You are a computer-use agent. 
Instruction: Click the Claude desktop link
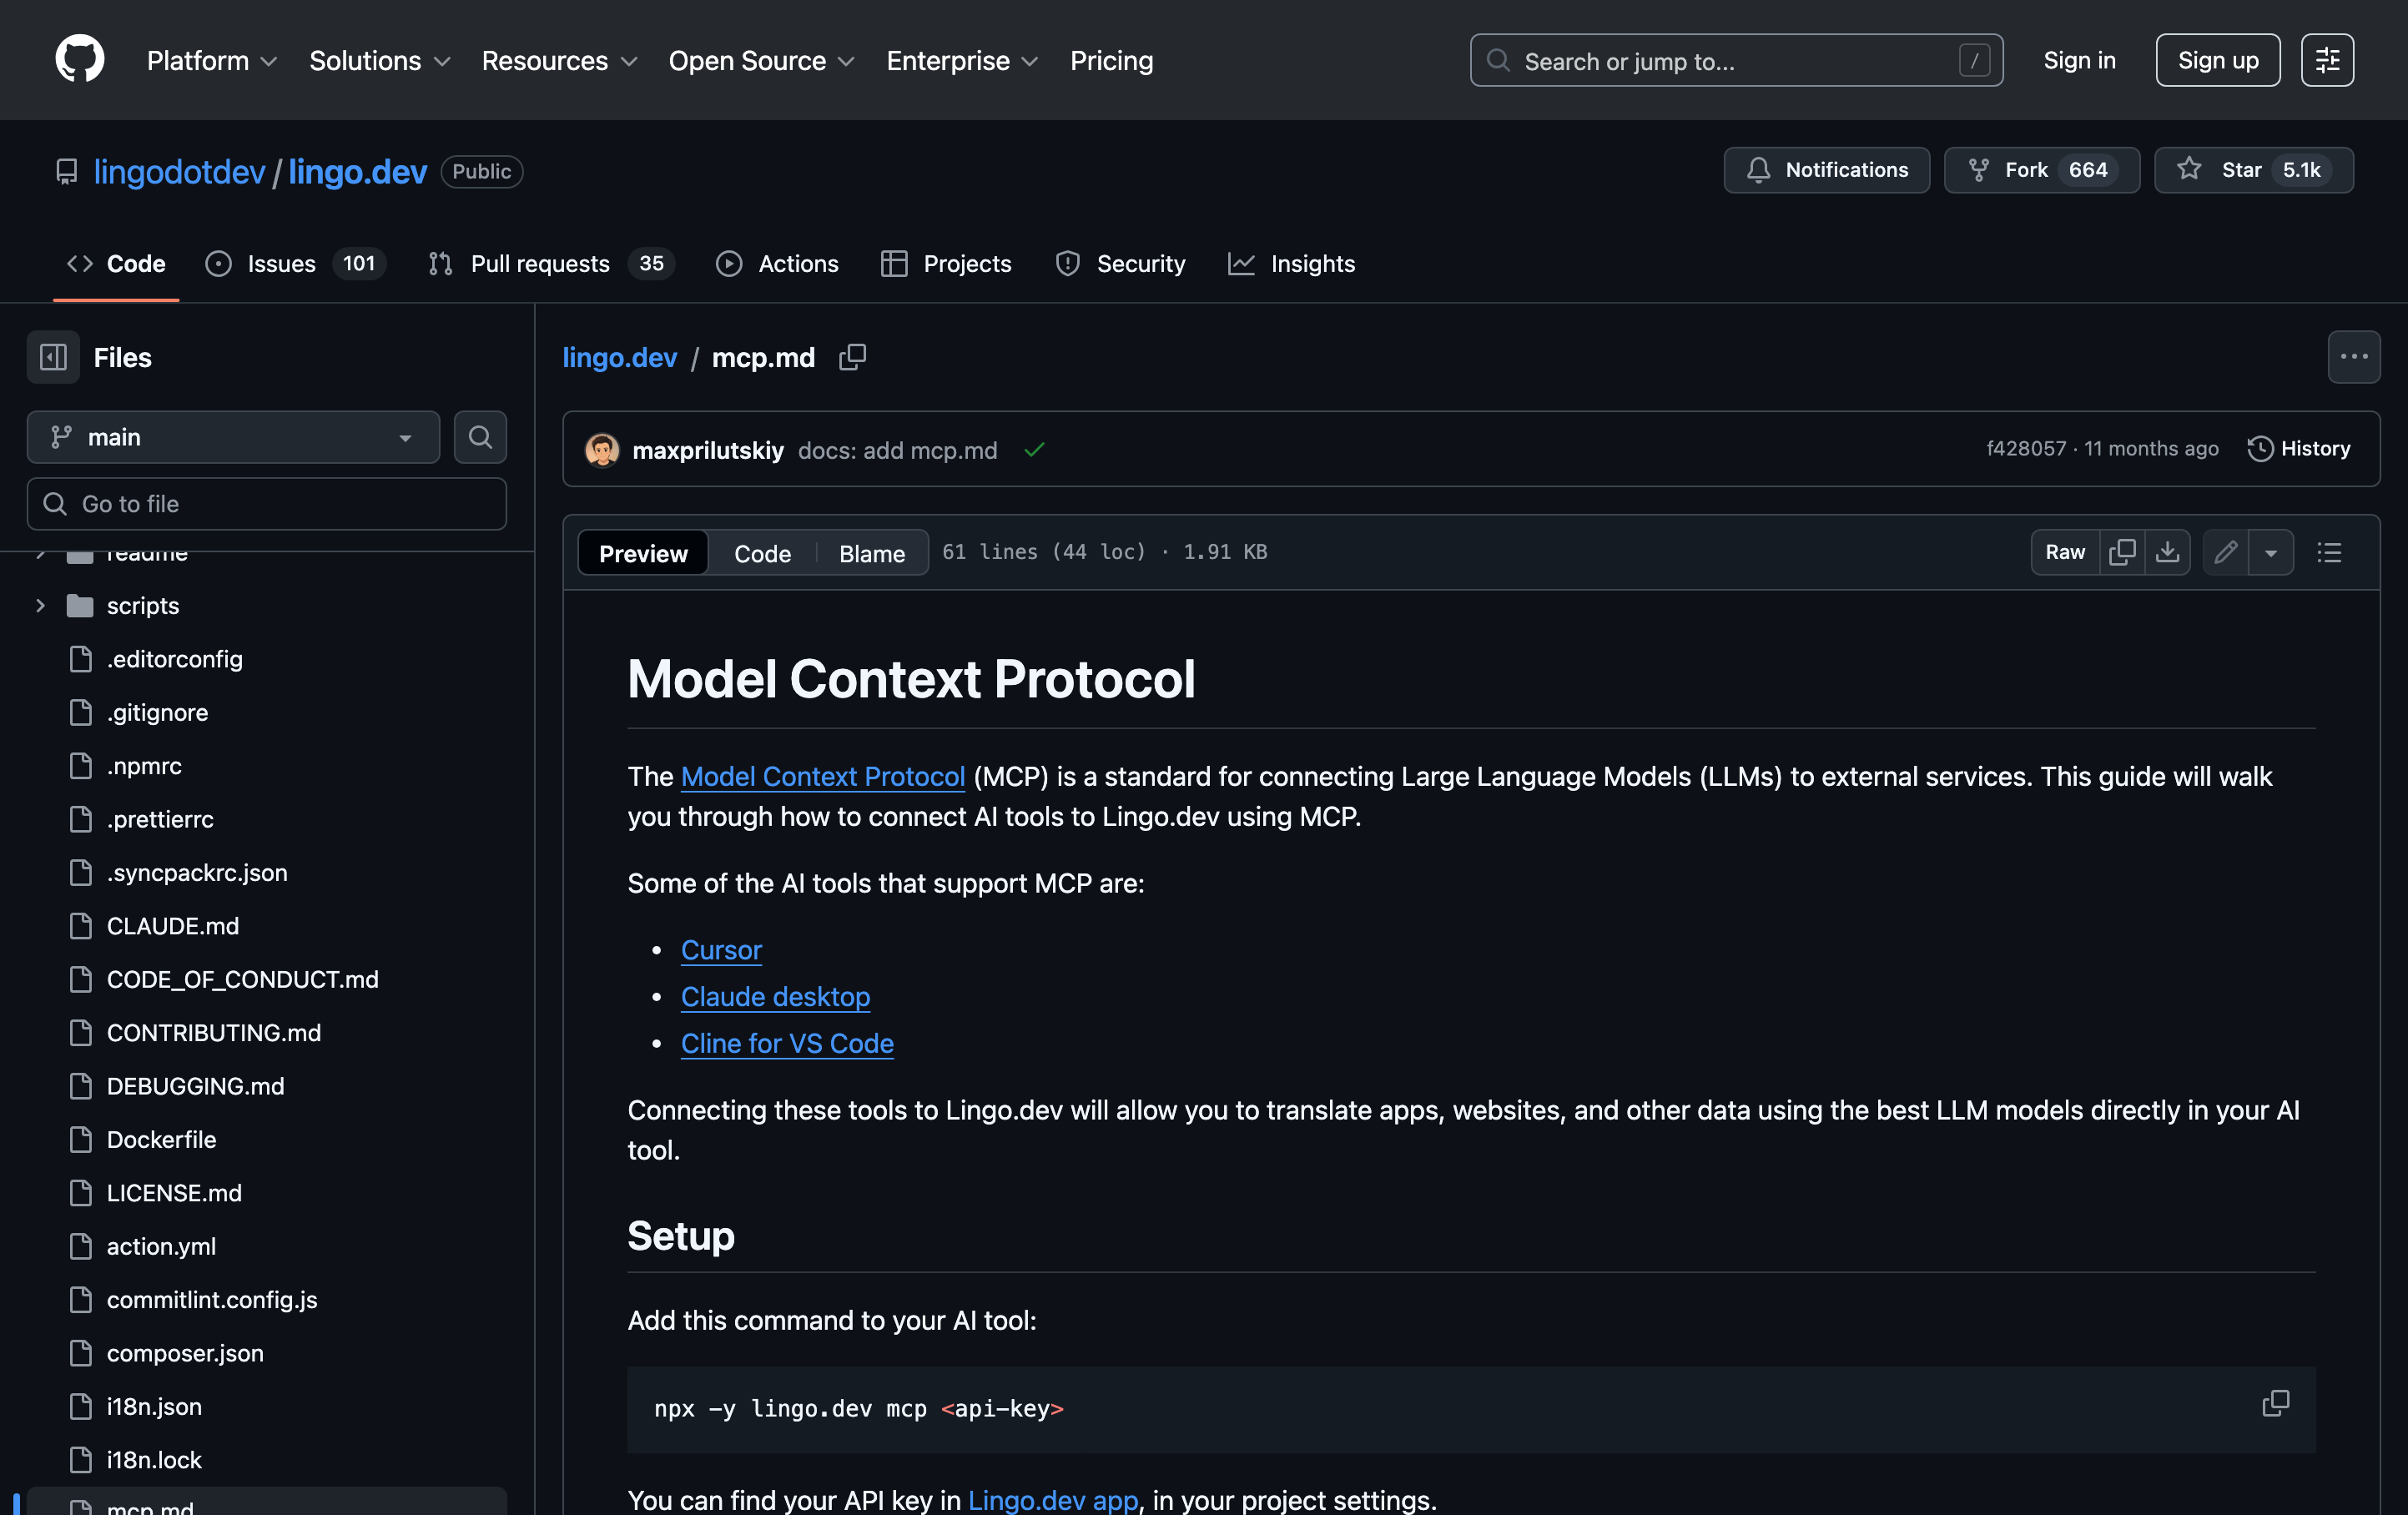(x=775, y=996)
